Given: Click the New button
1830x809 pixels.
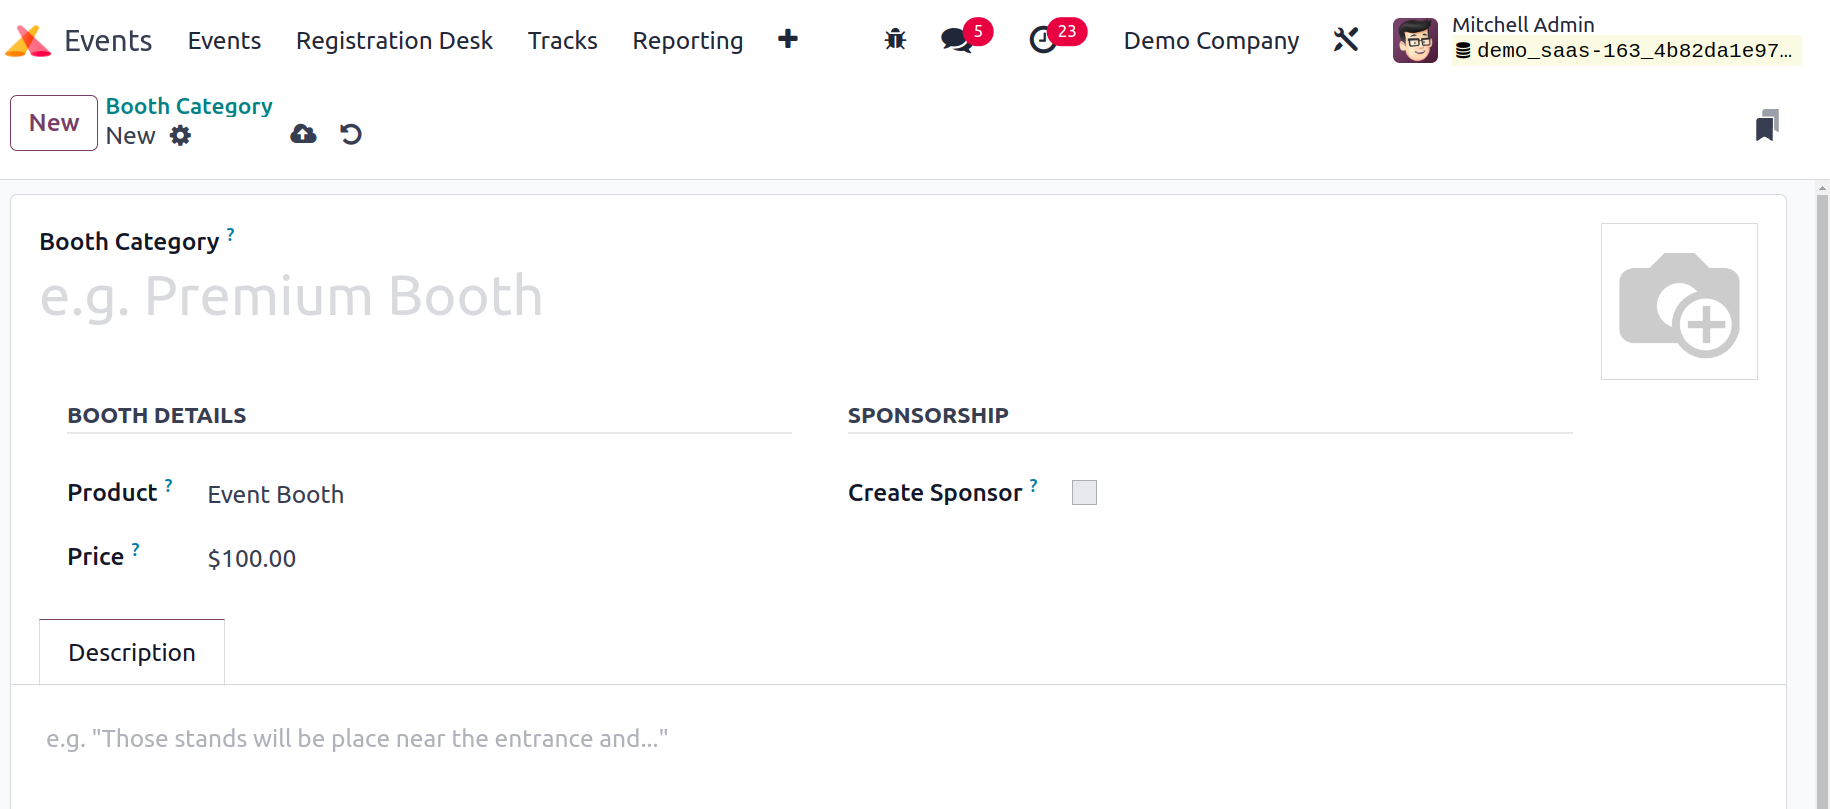Looking at the screenshot, I should (54, 123).
